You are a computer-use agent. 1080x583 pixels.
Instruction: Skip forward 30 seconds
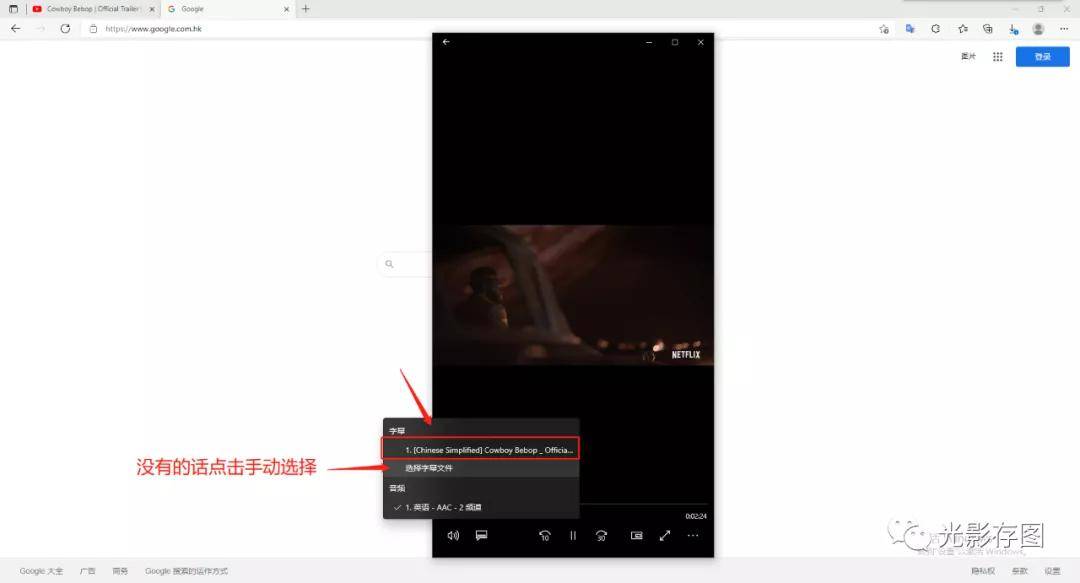coord(602,535)
